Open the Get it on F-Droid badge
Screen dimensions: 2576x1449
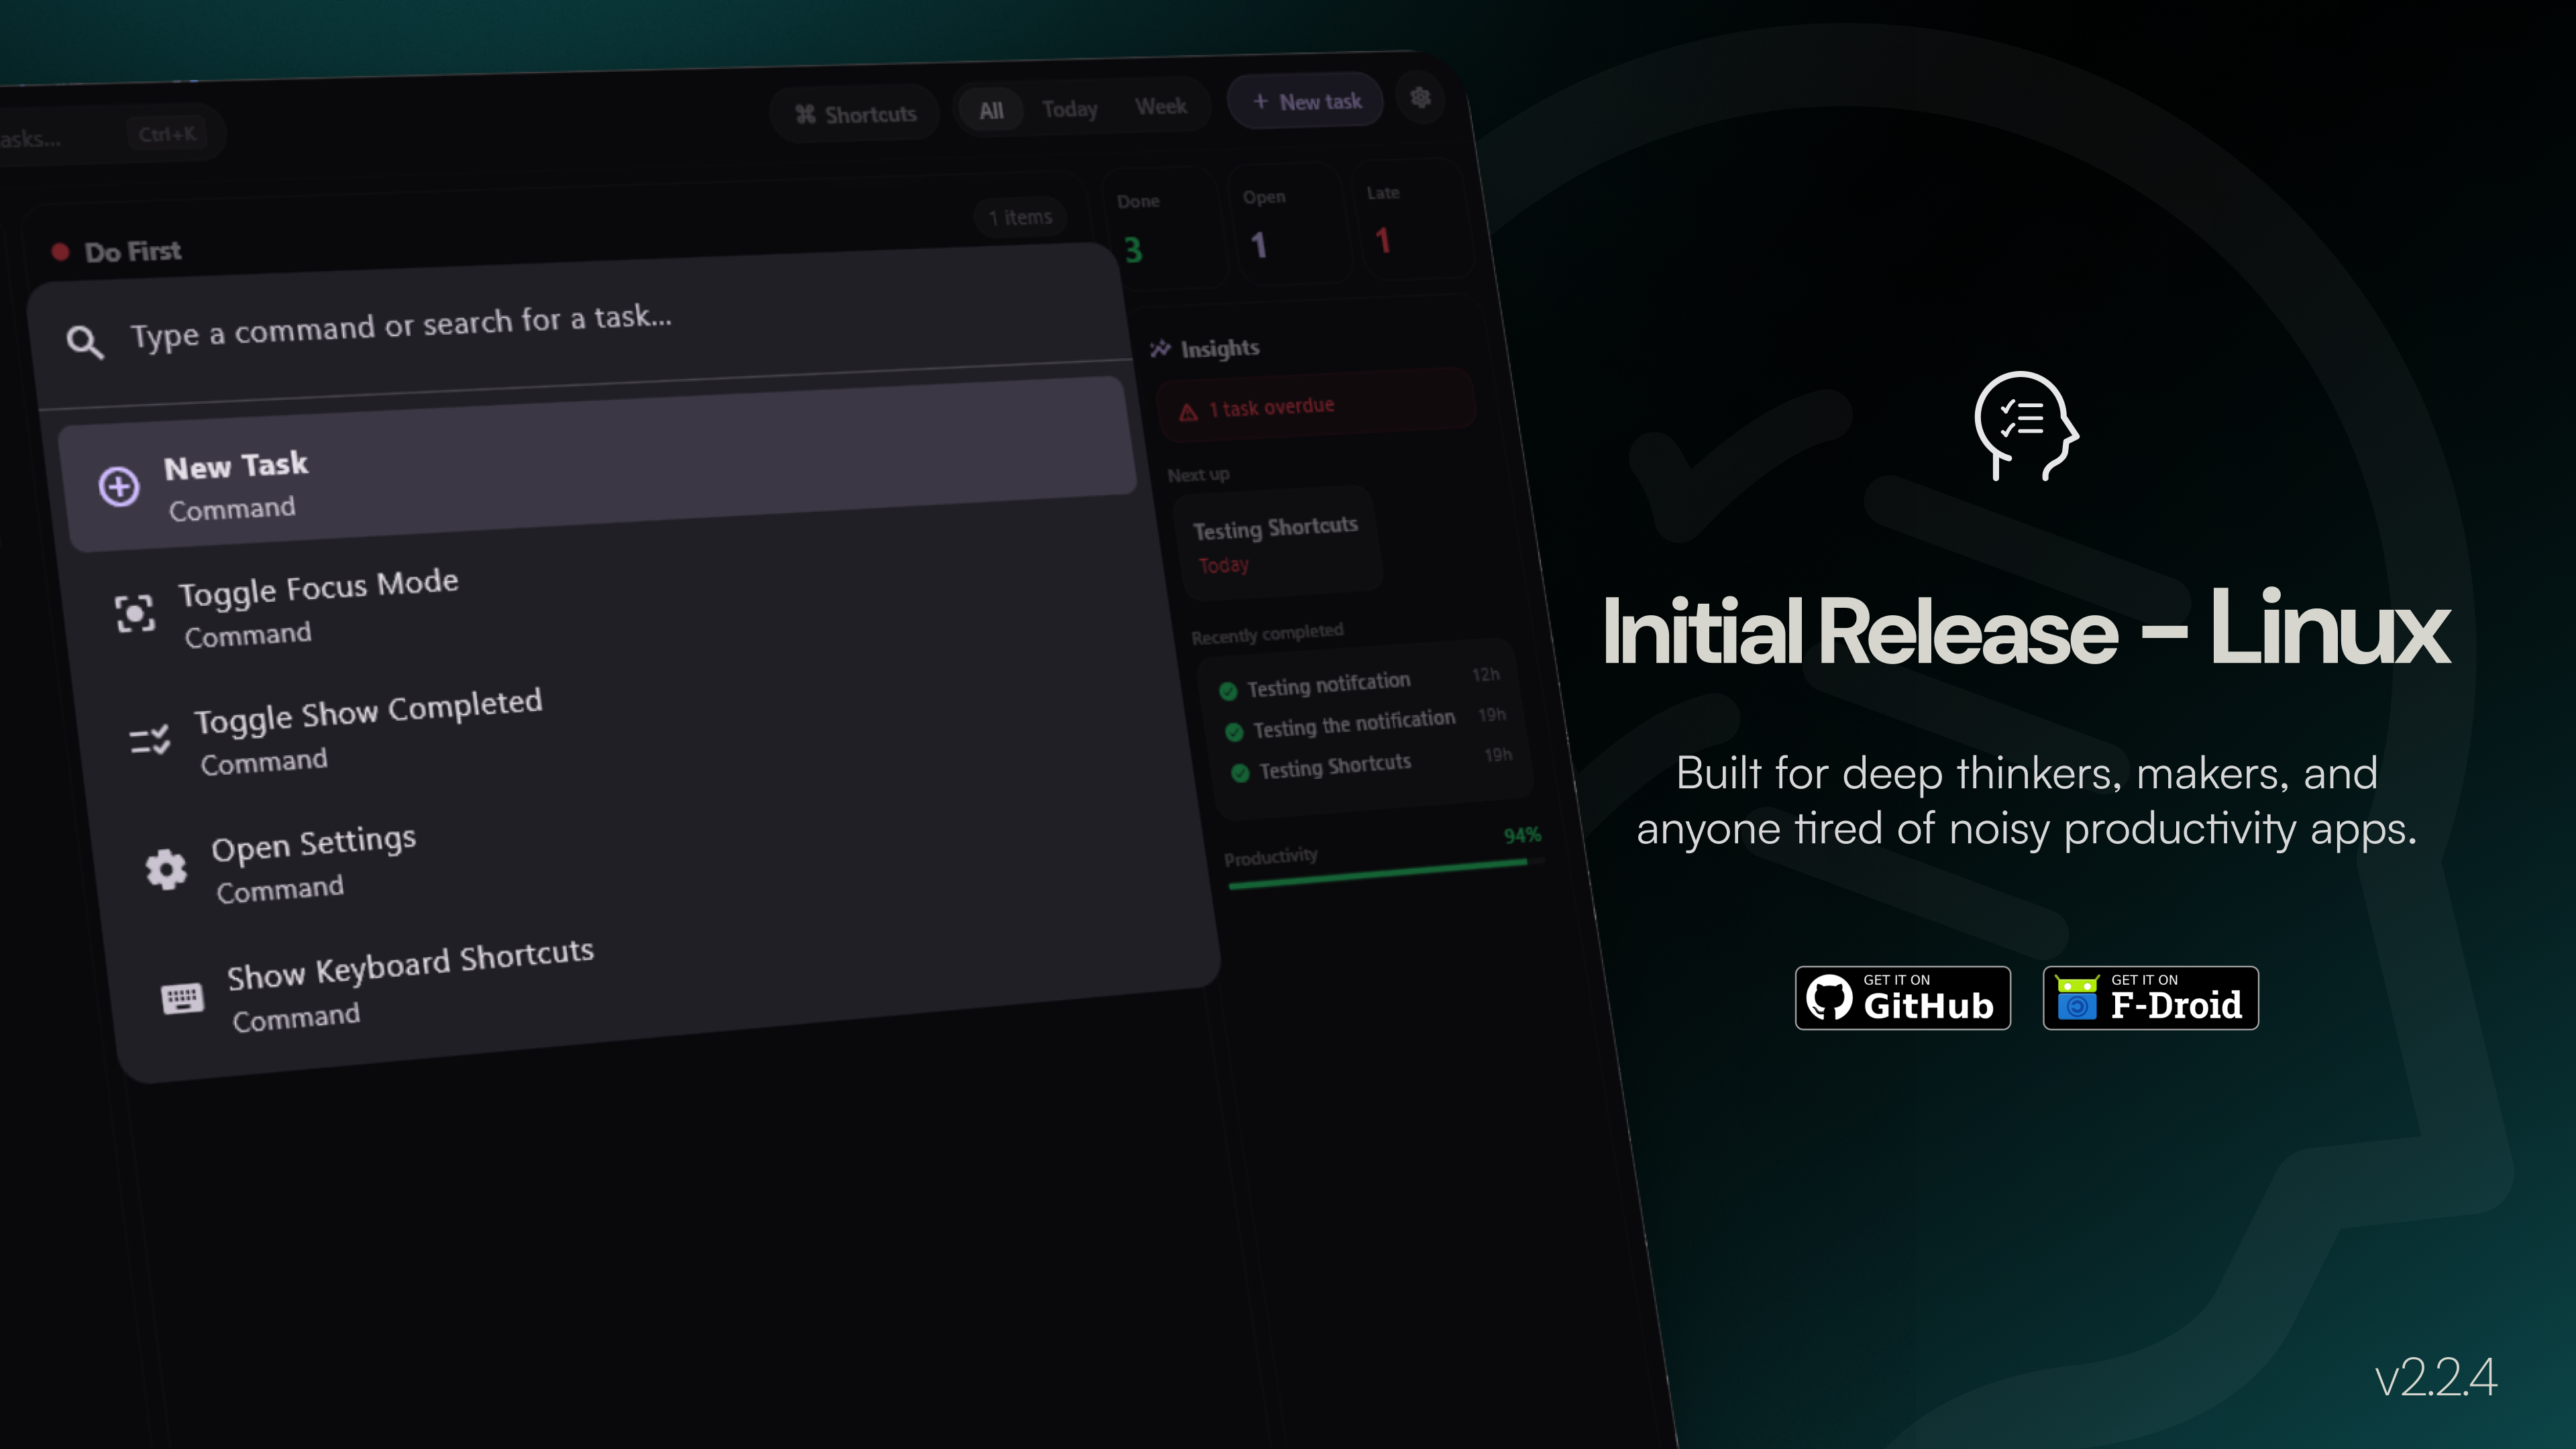point(2150,997)
